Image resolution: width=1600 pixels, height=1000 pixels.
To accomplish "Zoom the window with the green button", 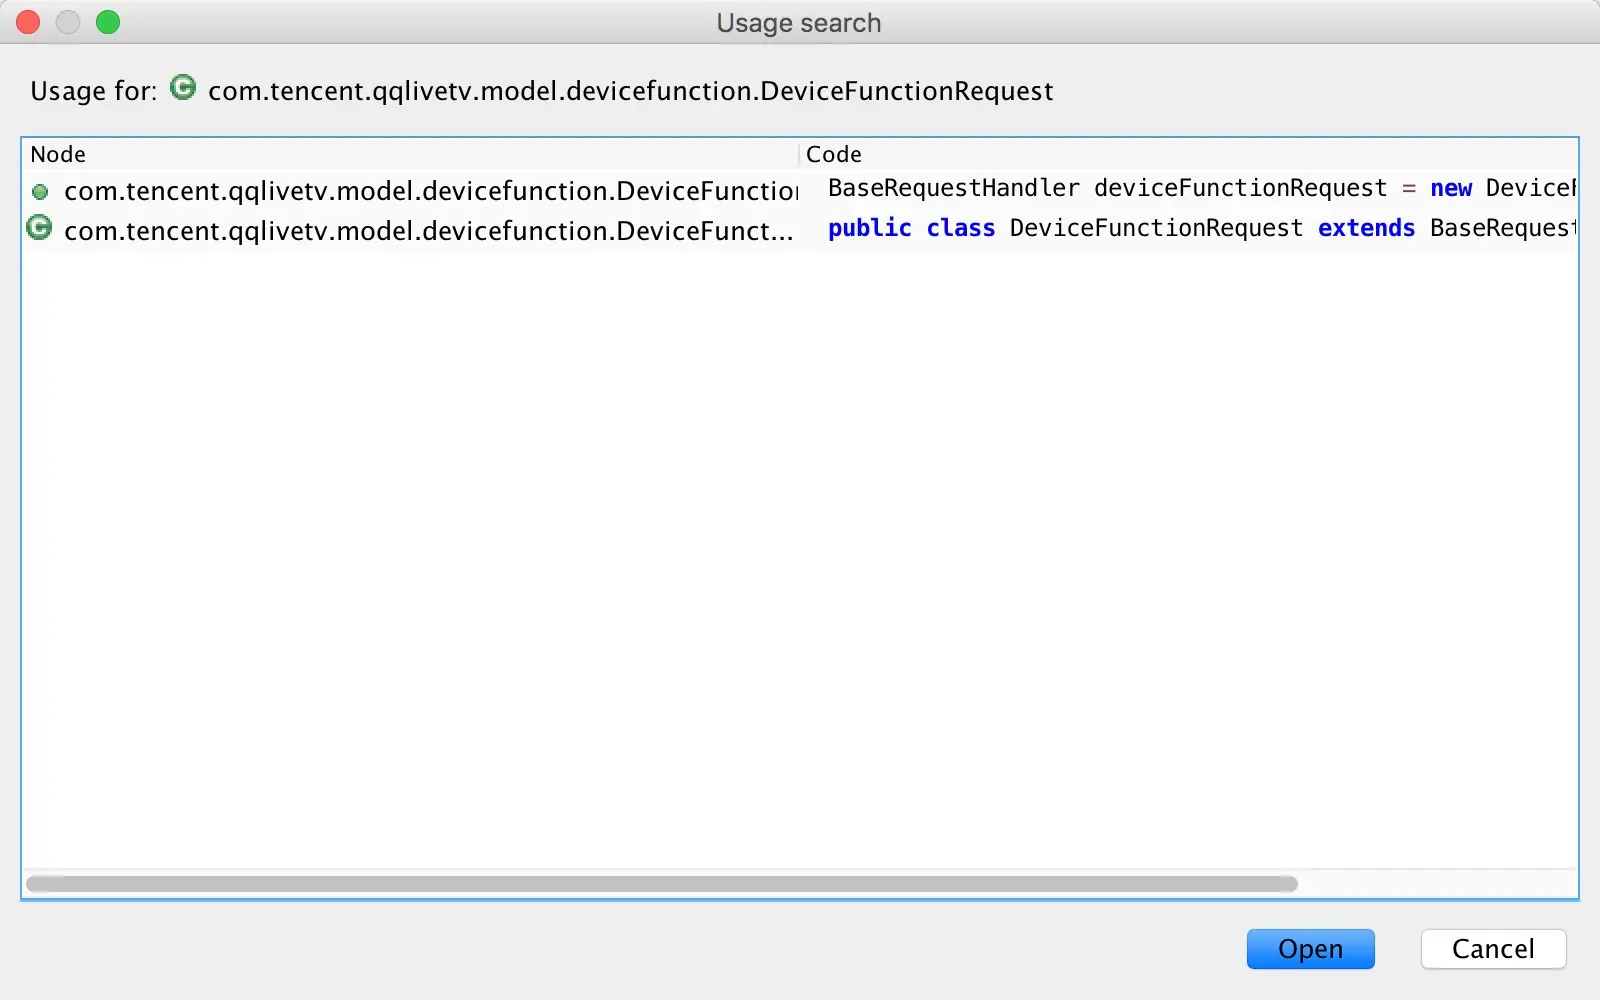I will click(108, 22).
